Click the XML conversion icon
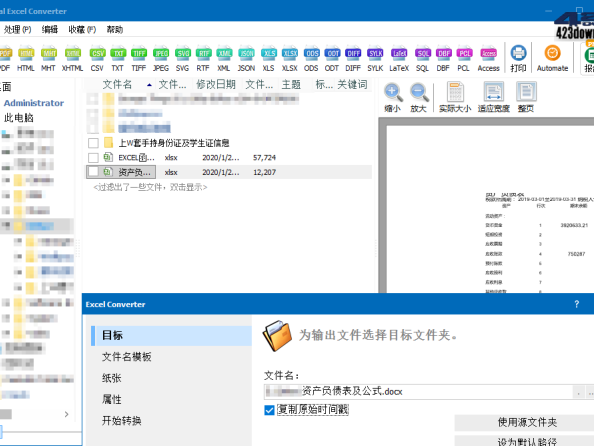The image size is (594, 446). [x=224, y=58]
